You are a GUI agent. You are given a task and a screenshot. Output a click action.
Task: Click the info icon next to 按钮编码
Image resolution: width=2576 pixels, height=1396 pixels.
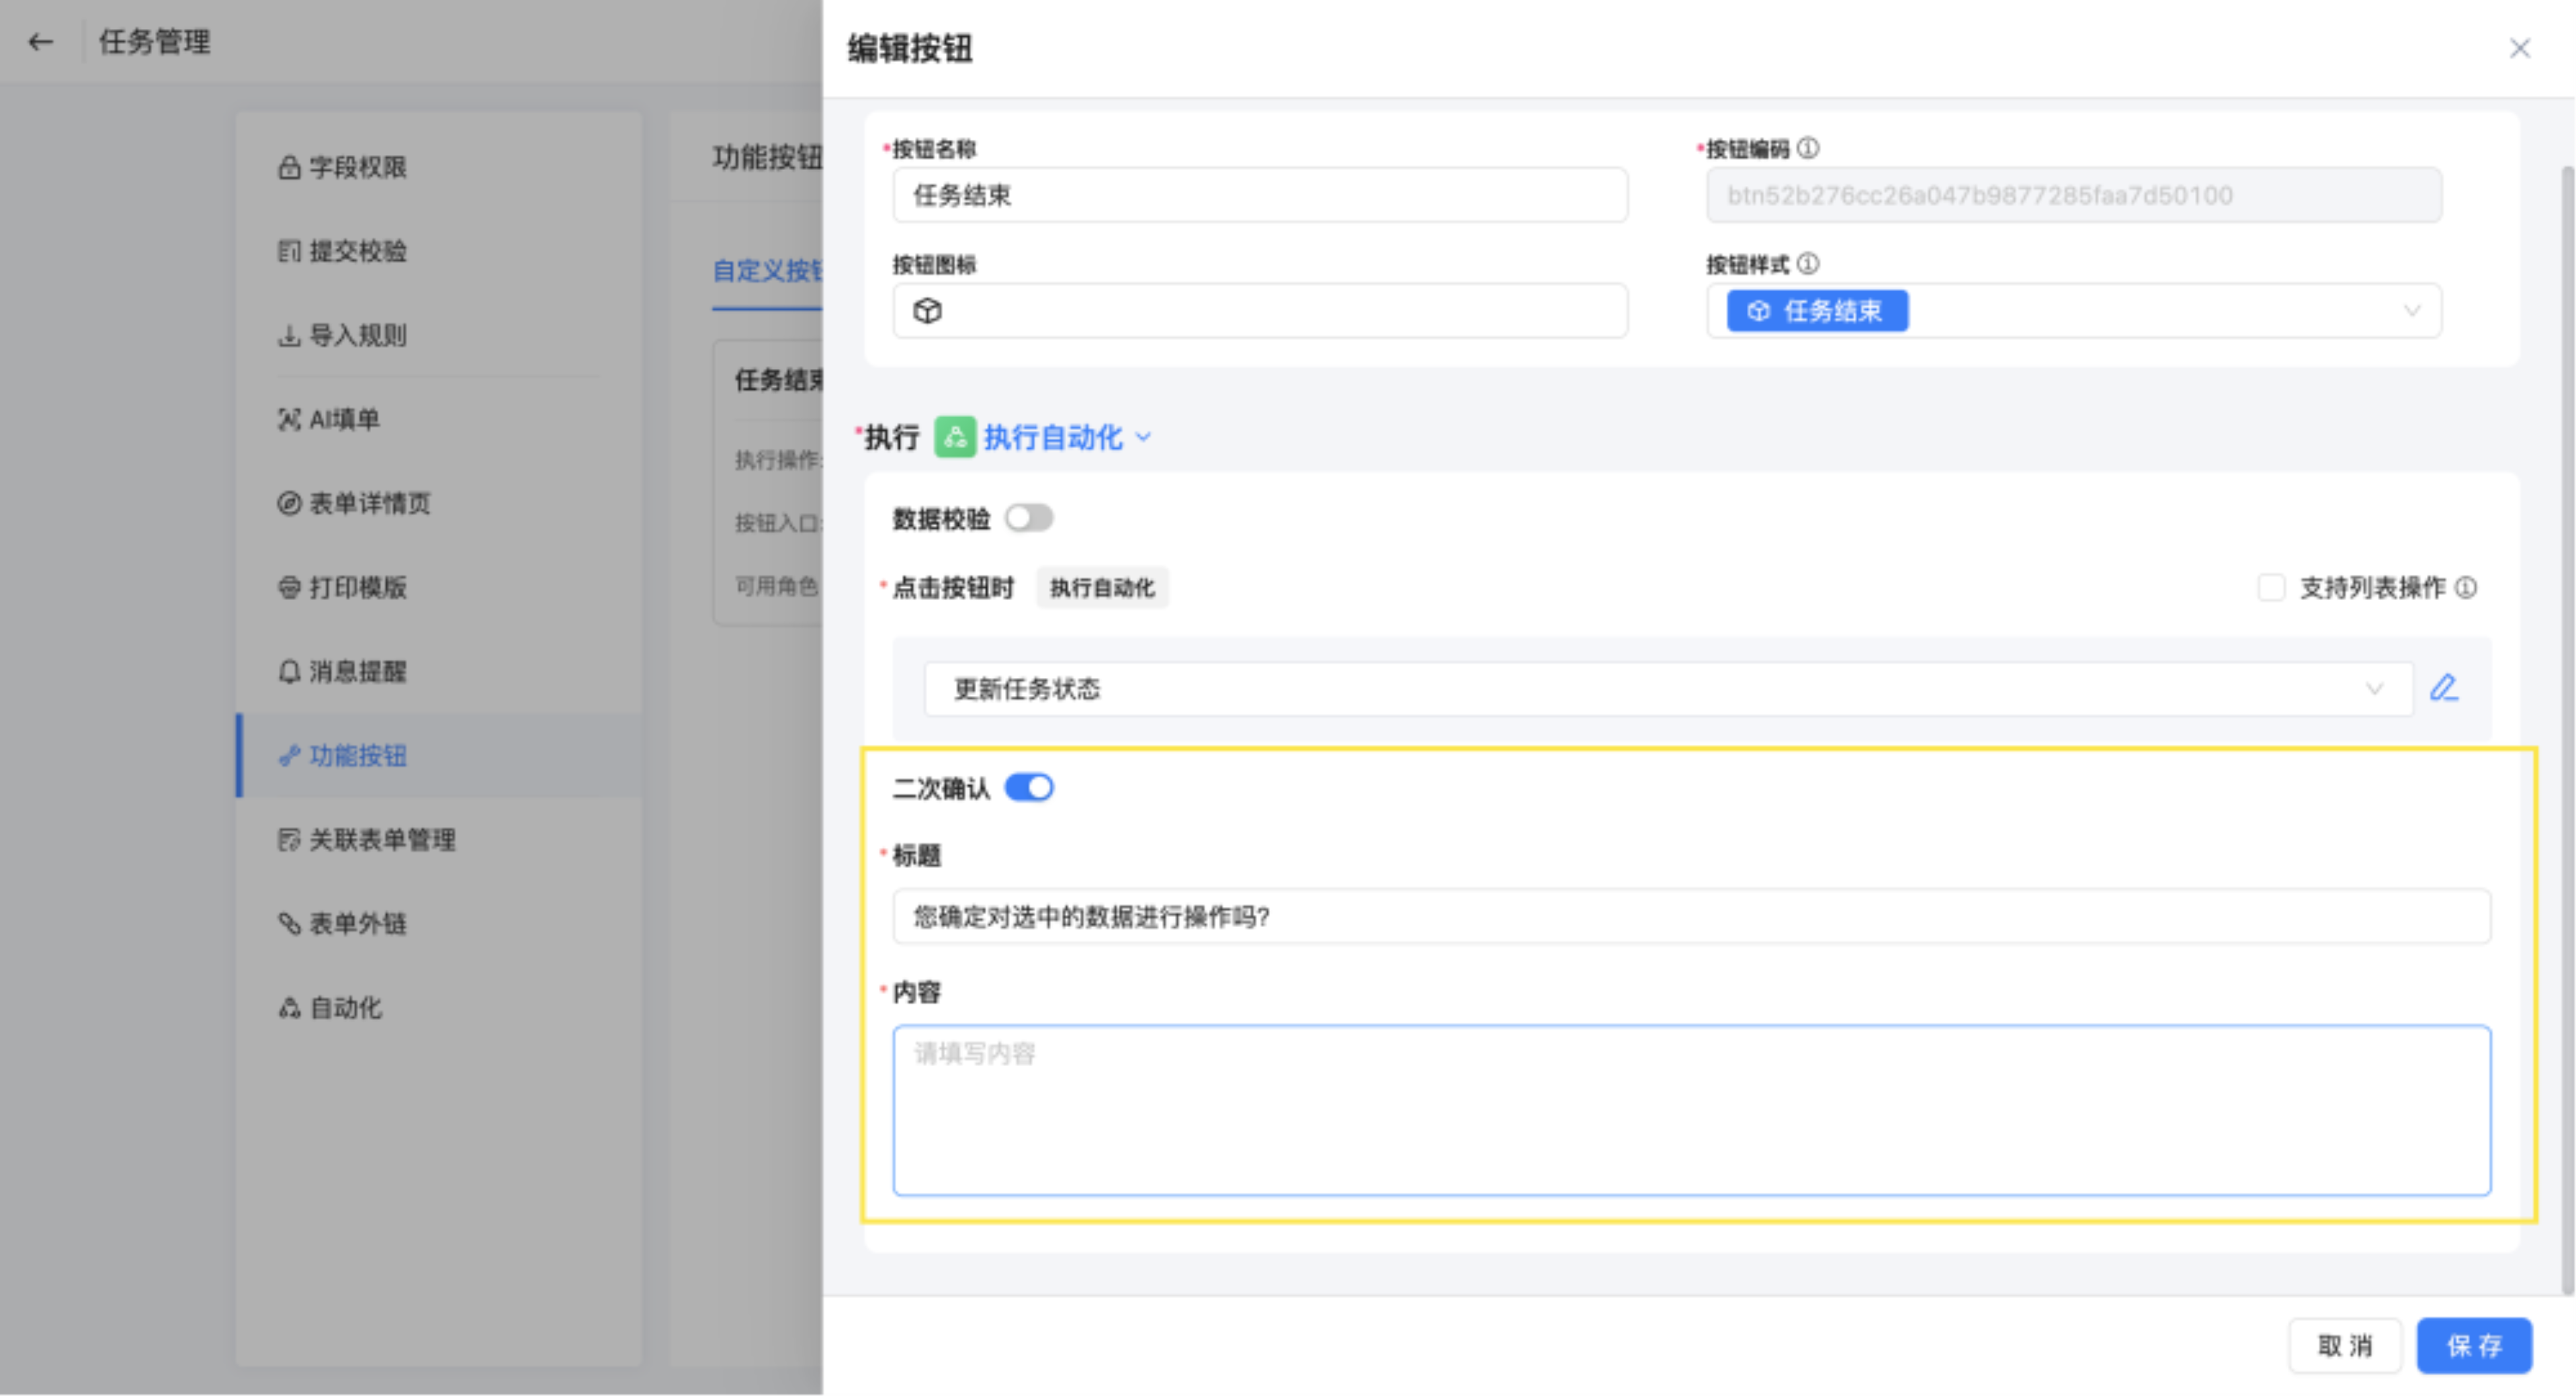click(1808, 148)
